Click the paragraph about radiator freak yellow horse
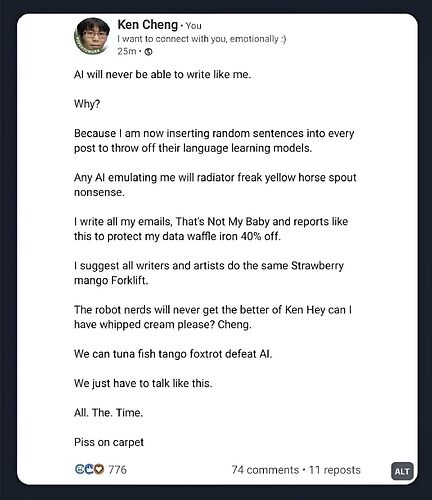Image resolution: width=432 pixels, height=500 pixels. [x=215, y=185]
